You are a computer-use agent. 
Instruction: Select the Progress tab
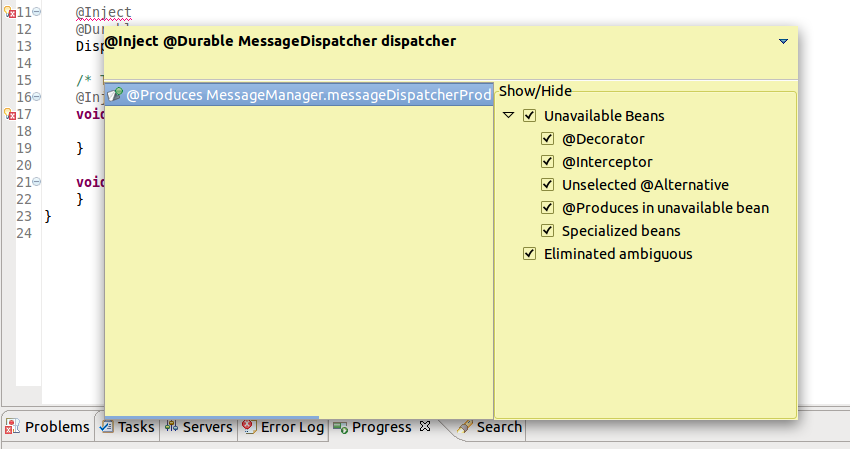[x=382, y=427]
